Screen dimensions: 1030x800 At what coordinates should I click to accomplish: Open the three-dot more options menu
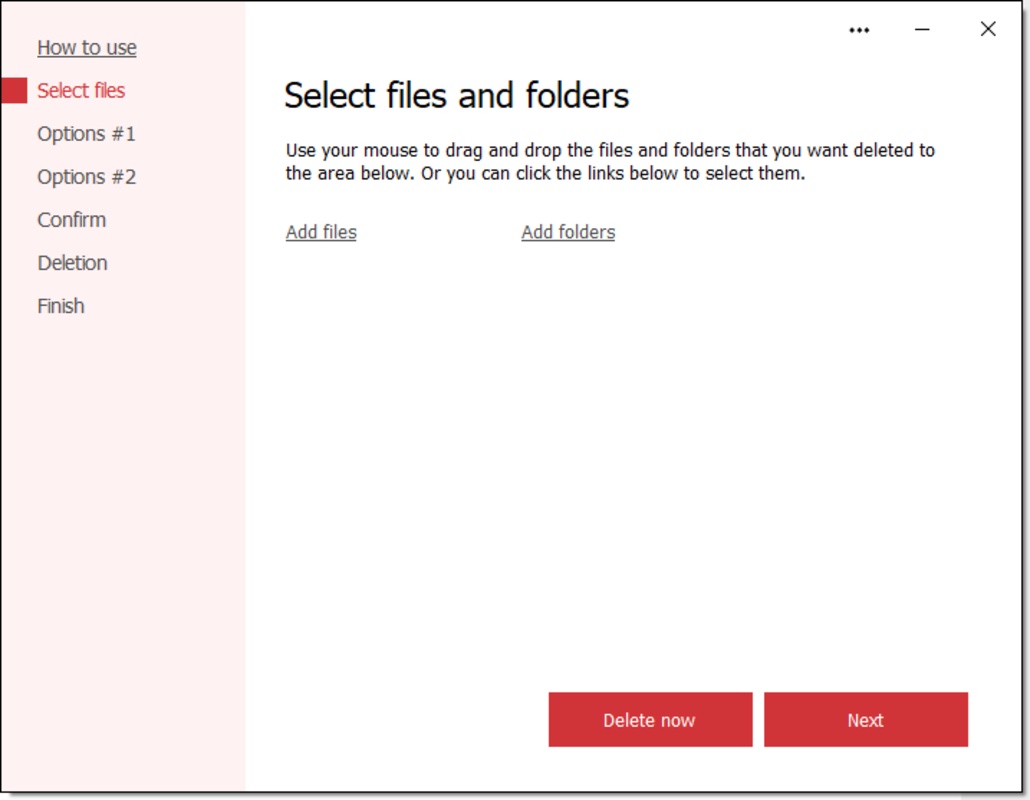(859, 30)
